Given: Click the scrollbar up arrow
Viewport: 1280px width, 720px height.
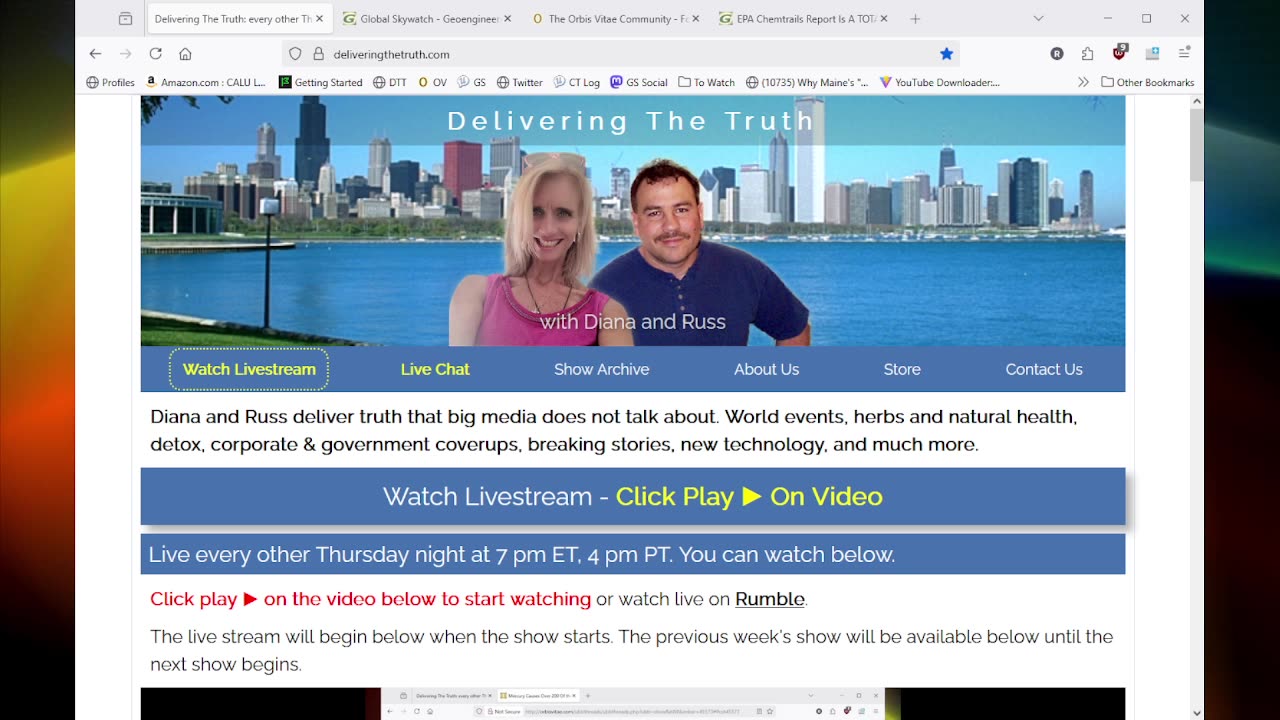Looking at the screenshot, I should click(1196, 102).
